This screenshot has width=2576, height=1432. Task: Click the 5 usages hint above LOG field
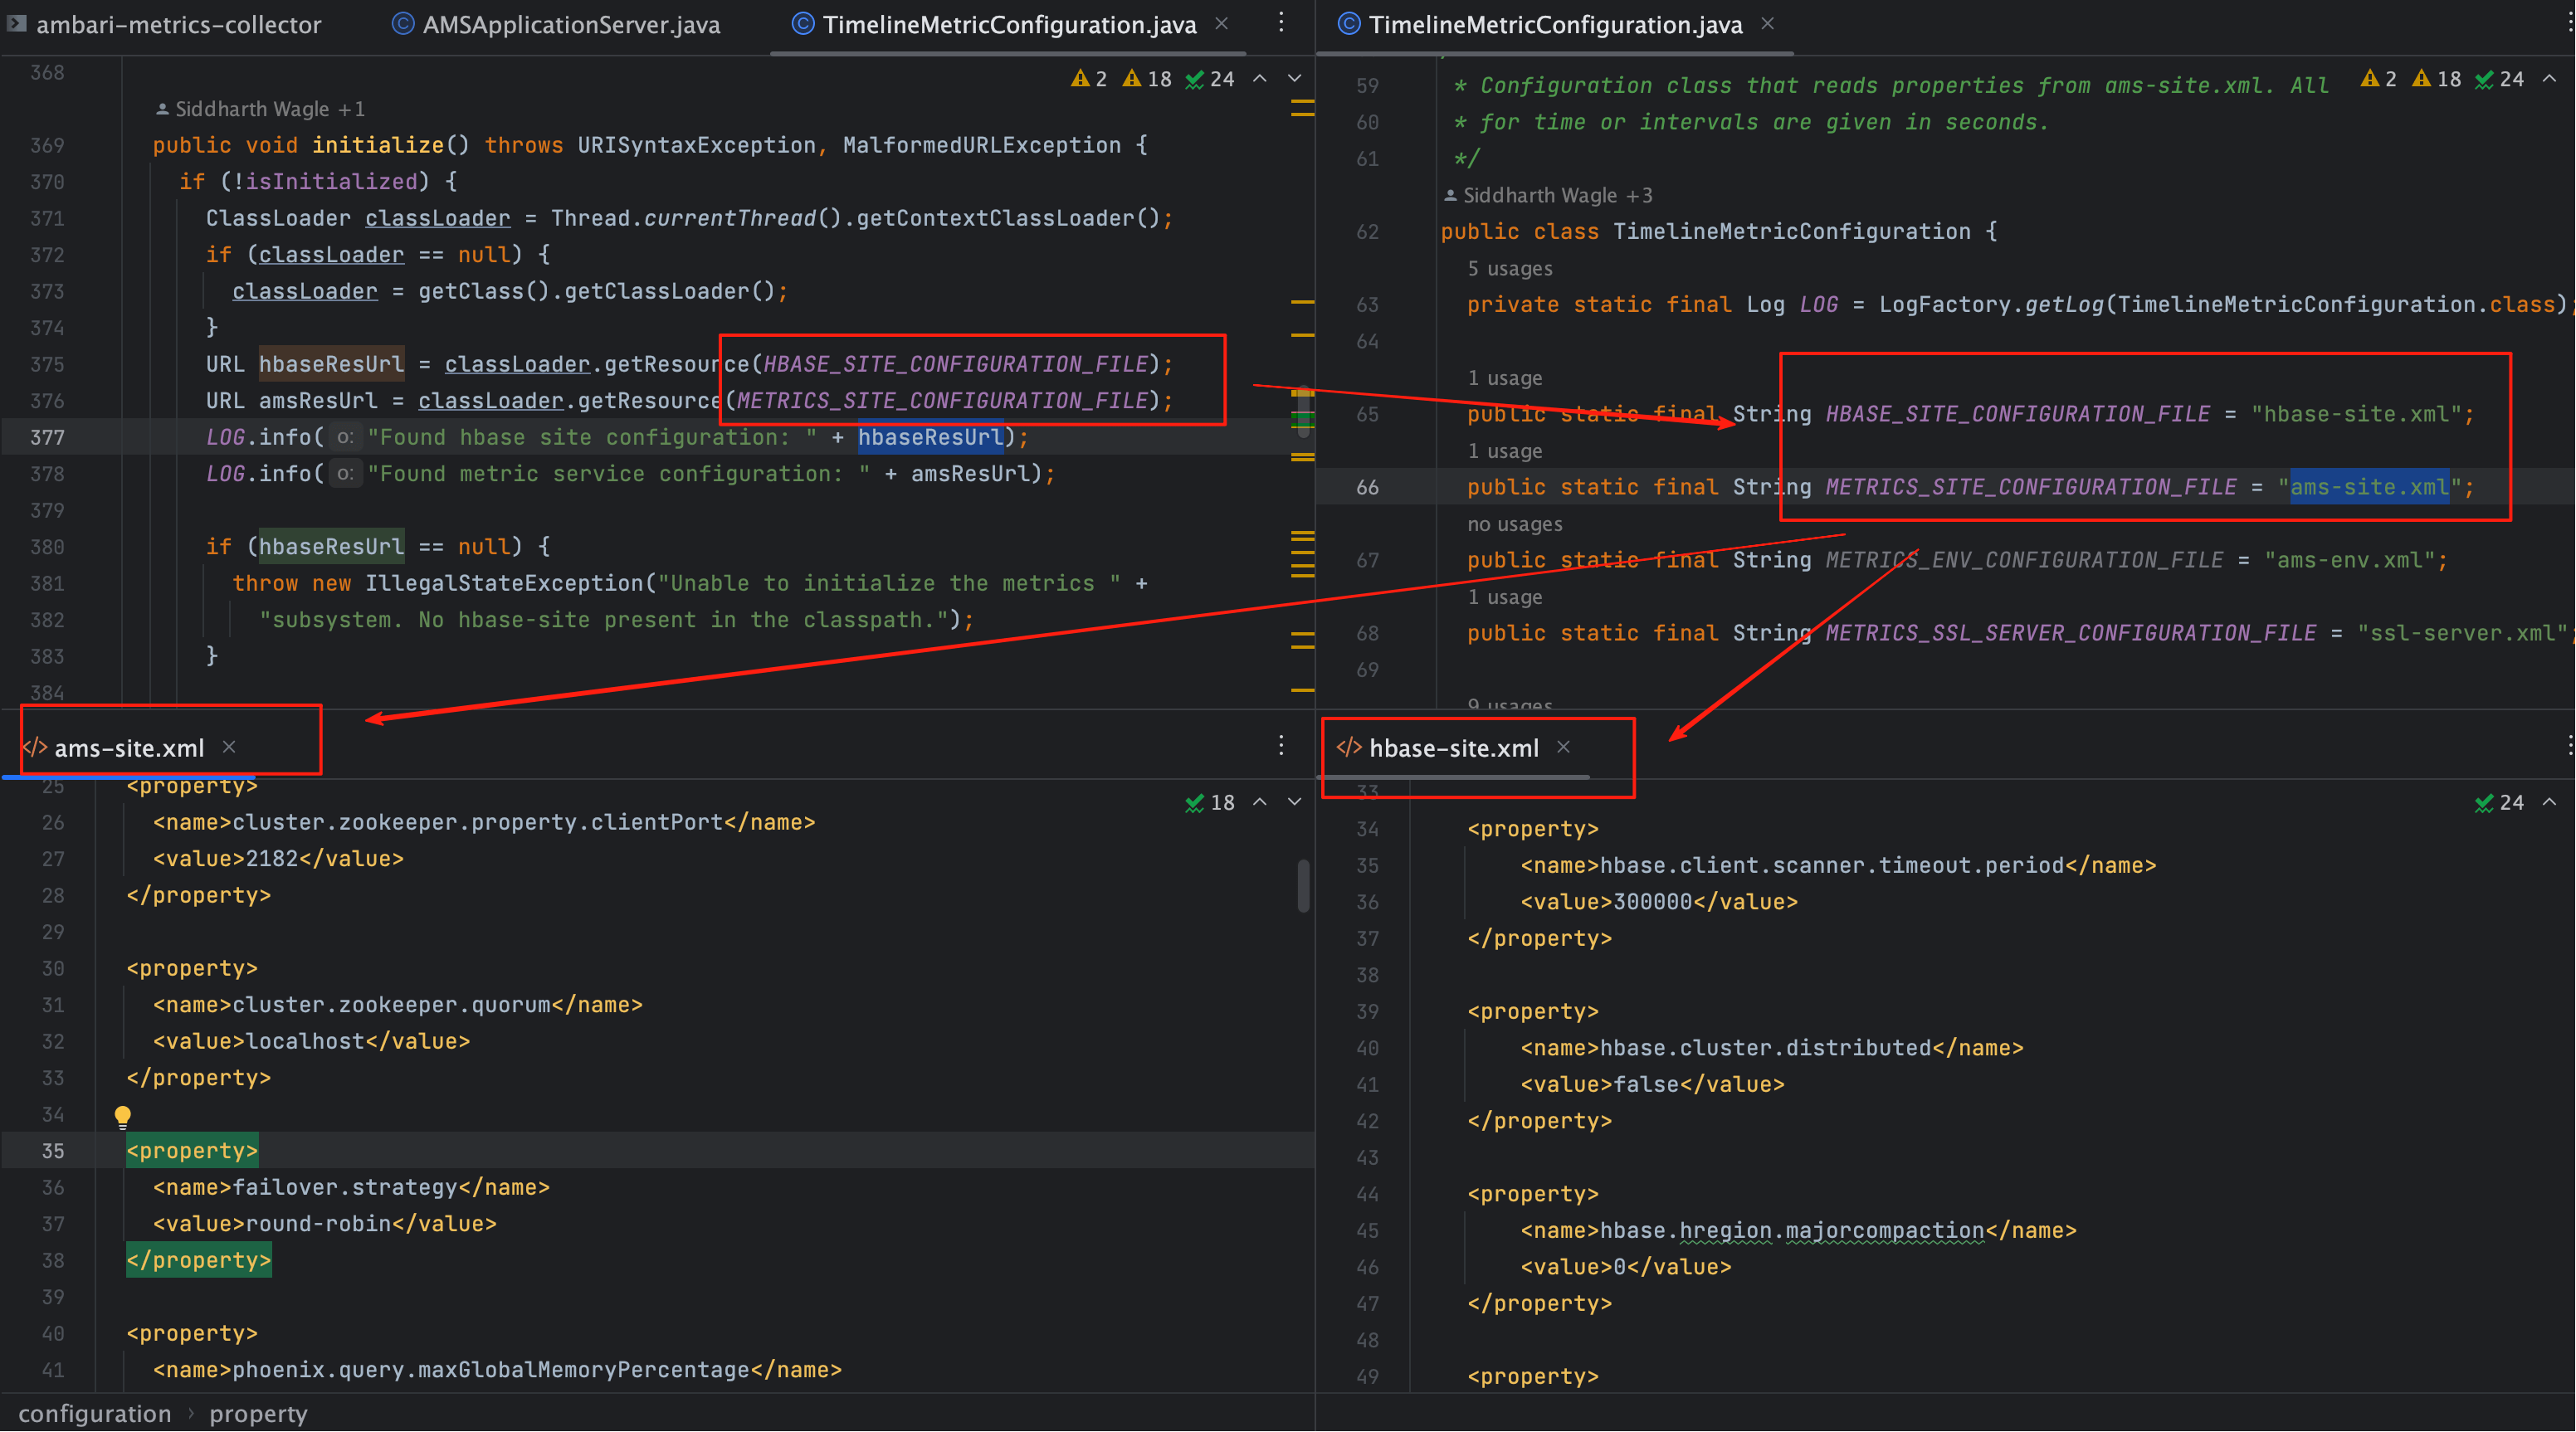point(1510,268)
